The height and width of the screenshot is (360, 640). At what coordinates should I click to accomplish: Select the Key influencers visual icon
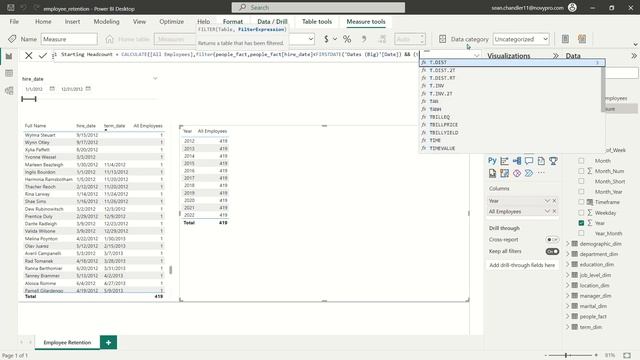pyautogui.click(x=504, y=161)
